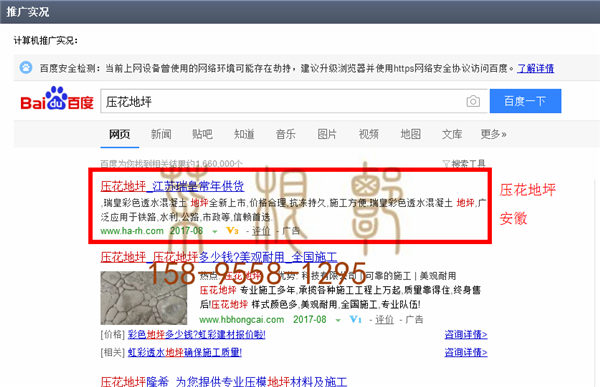Click the 推广实况 title bar text
The height and width of the screenshot is (387, 600).
(x=28, y=12)
